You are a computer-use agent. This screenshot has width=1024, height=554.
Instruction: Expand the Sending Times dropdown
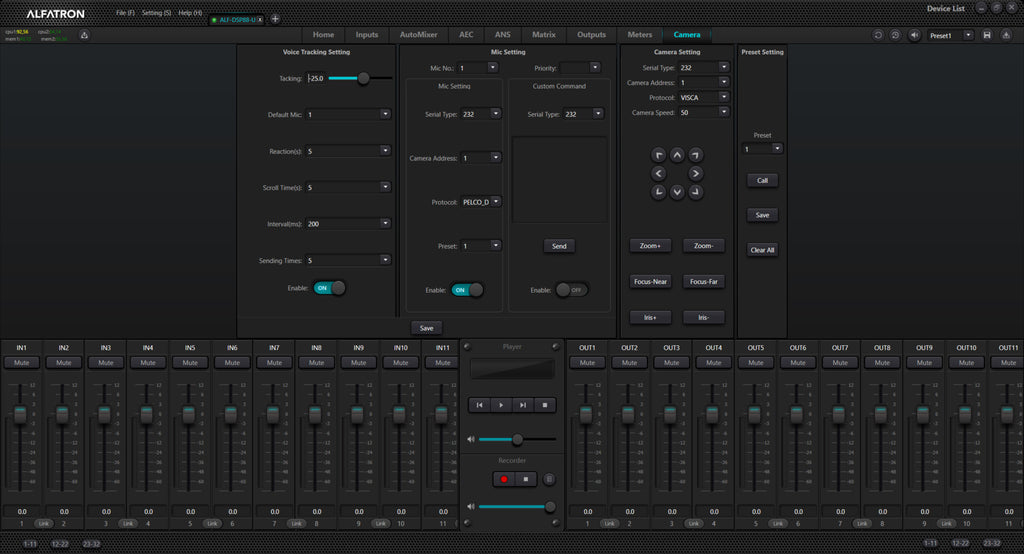pyautogui.click(x=385, y=260)
